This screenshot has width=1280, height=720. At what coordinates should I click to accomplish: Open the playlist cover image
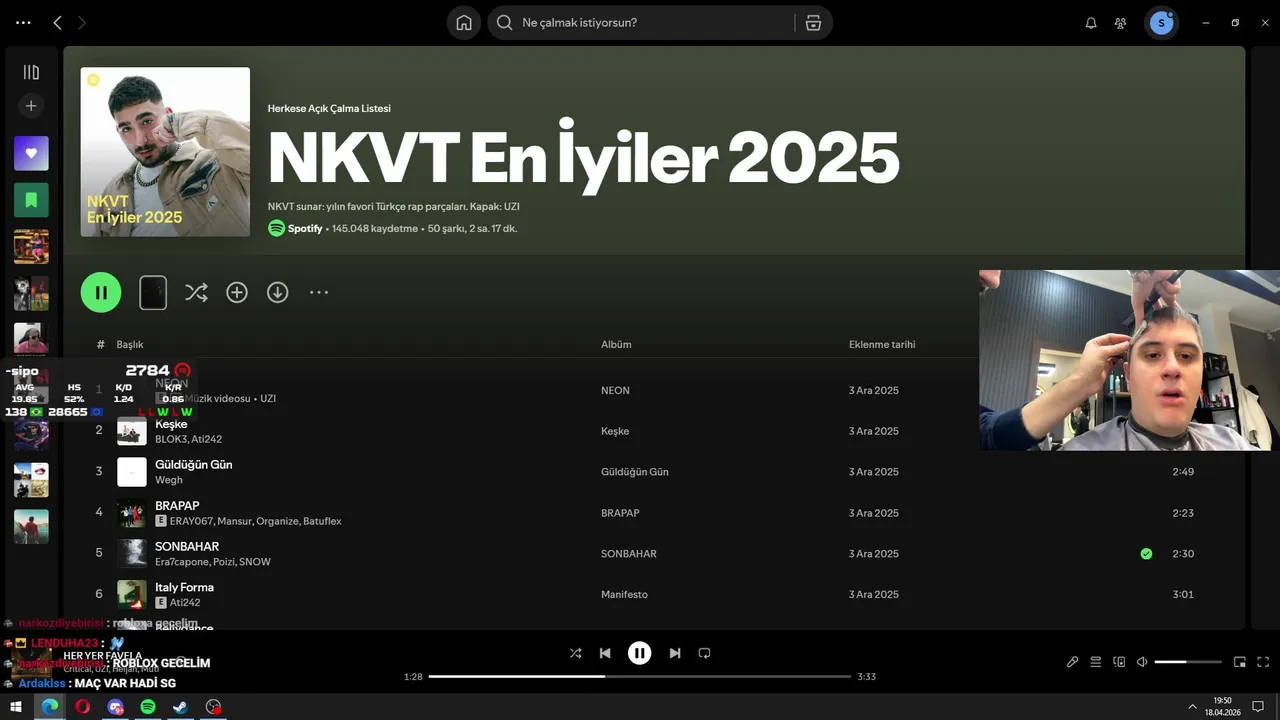tap(165, 152)
